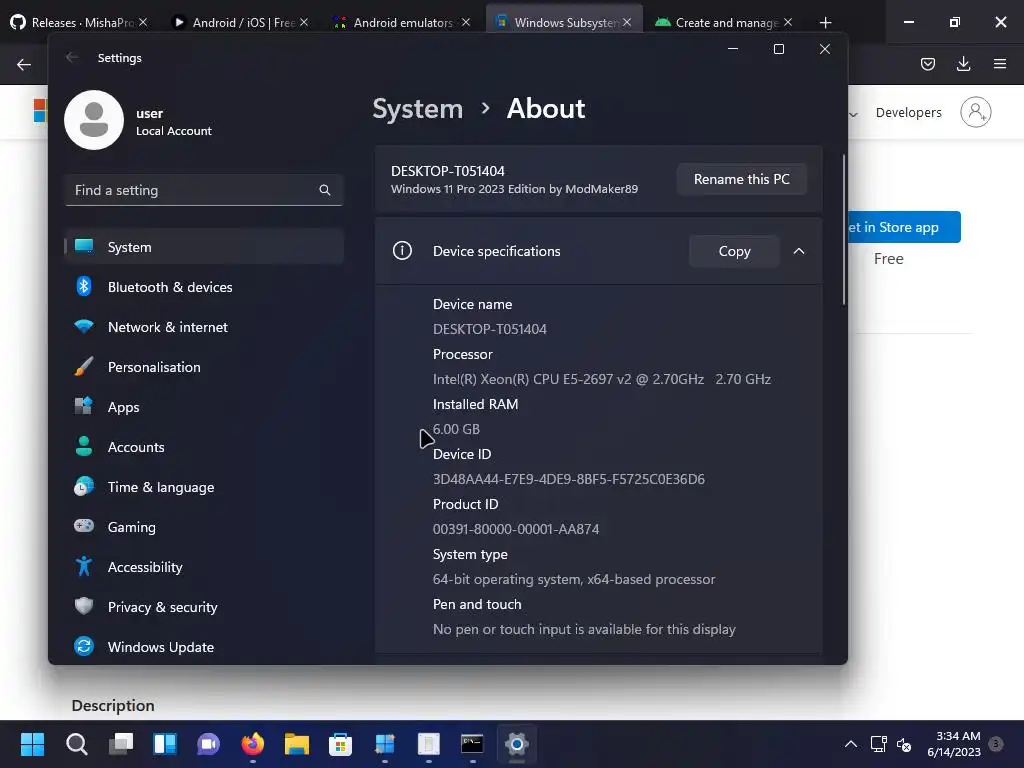Open Chat app in taskbar
This screenshot has width=1024, height=768.
[x=208, y=744]
